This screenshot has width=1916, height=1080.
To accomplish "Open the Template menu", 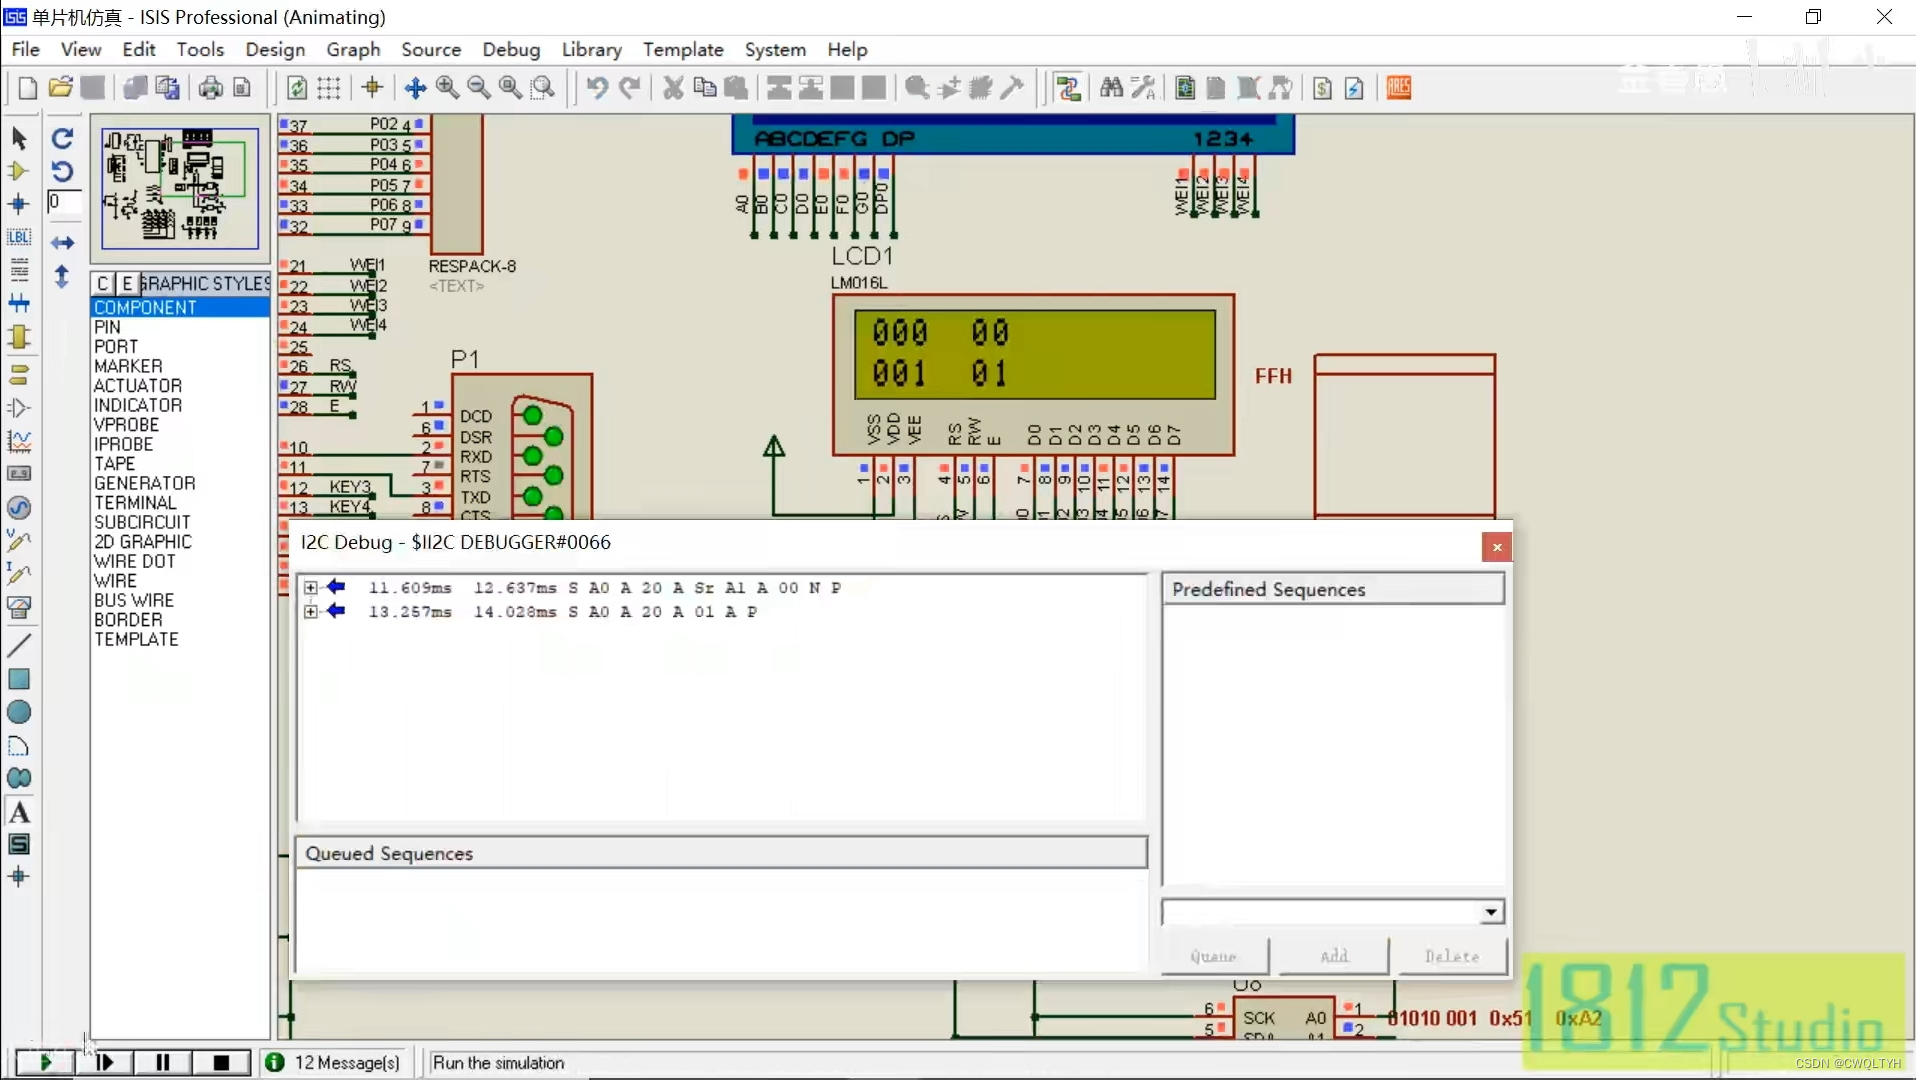I will pos(683,49).
